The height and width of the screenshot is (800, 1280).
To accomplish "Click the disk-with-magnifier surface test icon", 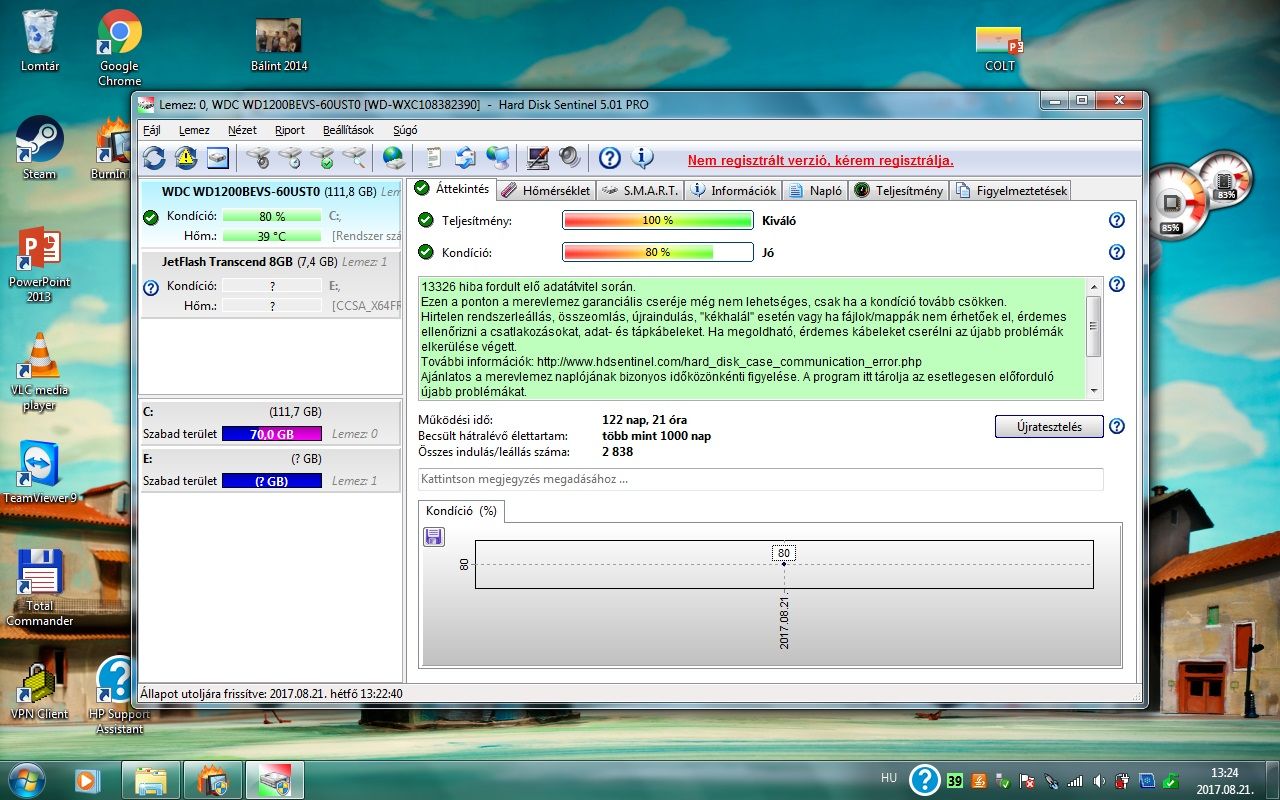I will pos(354,158).
